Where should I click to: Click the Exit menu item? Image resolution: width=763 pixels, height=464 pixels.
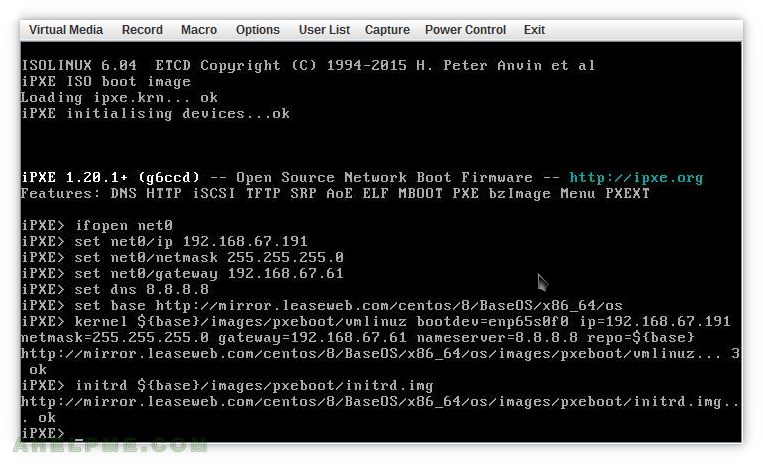534,30
